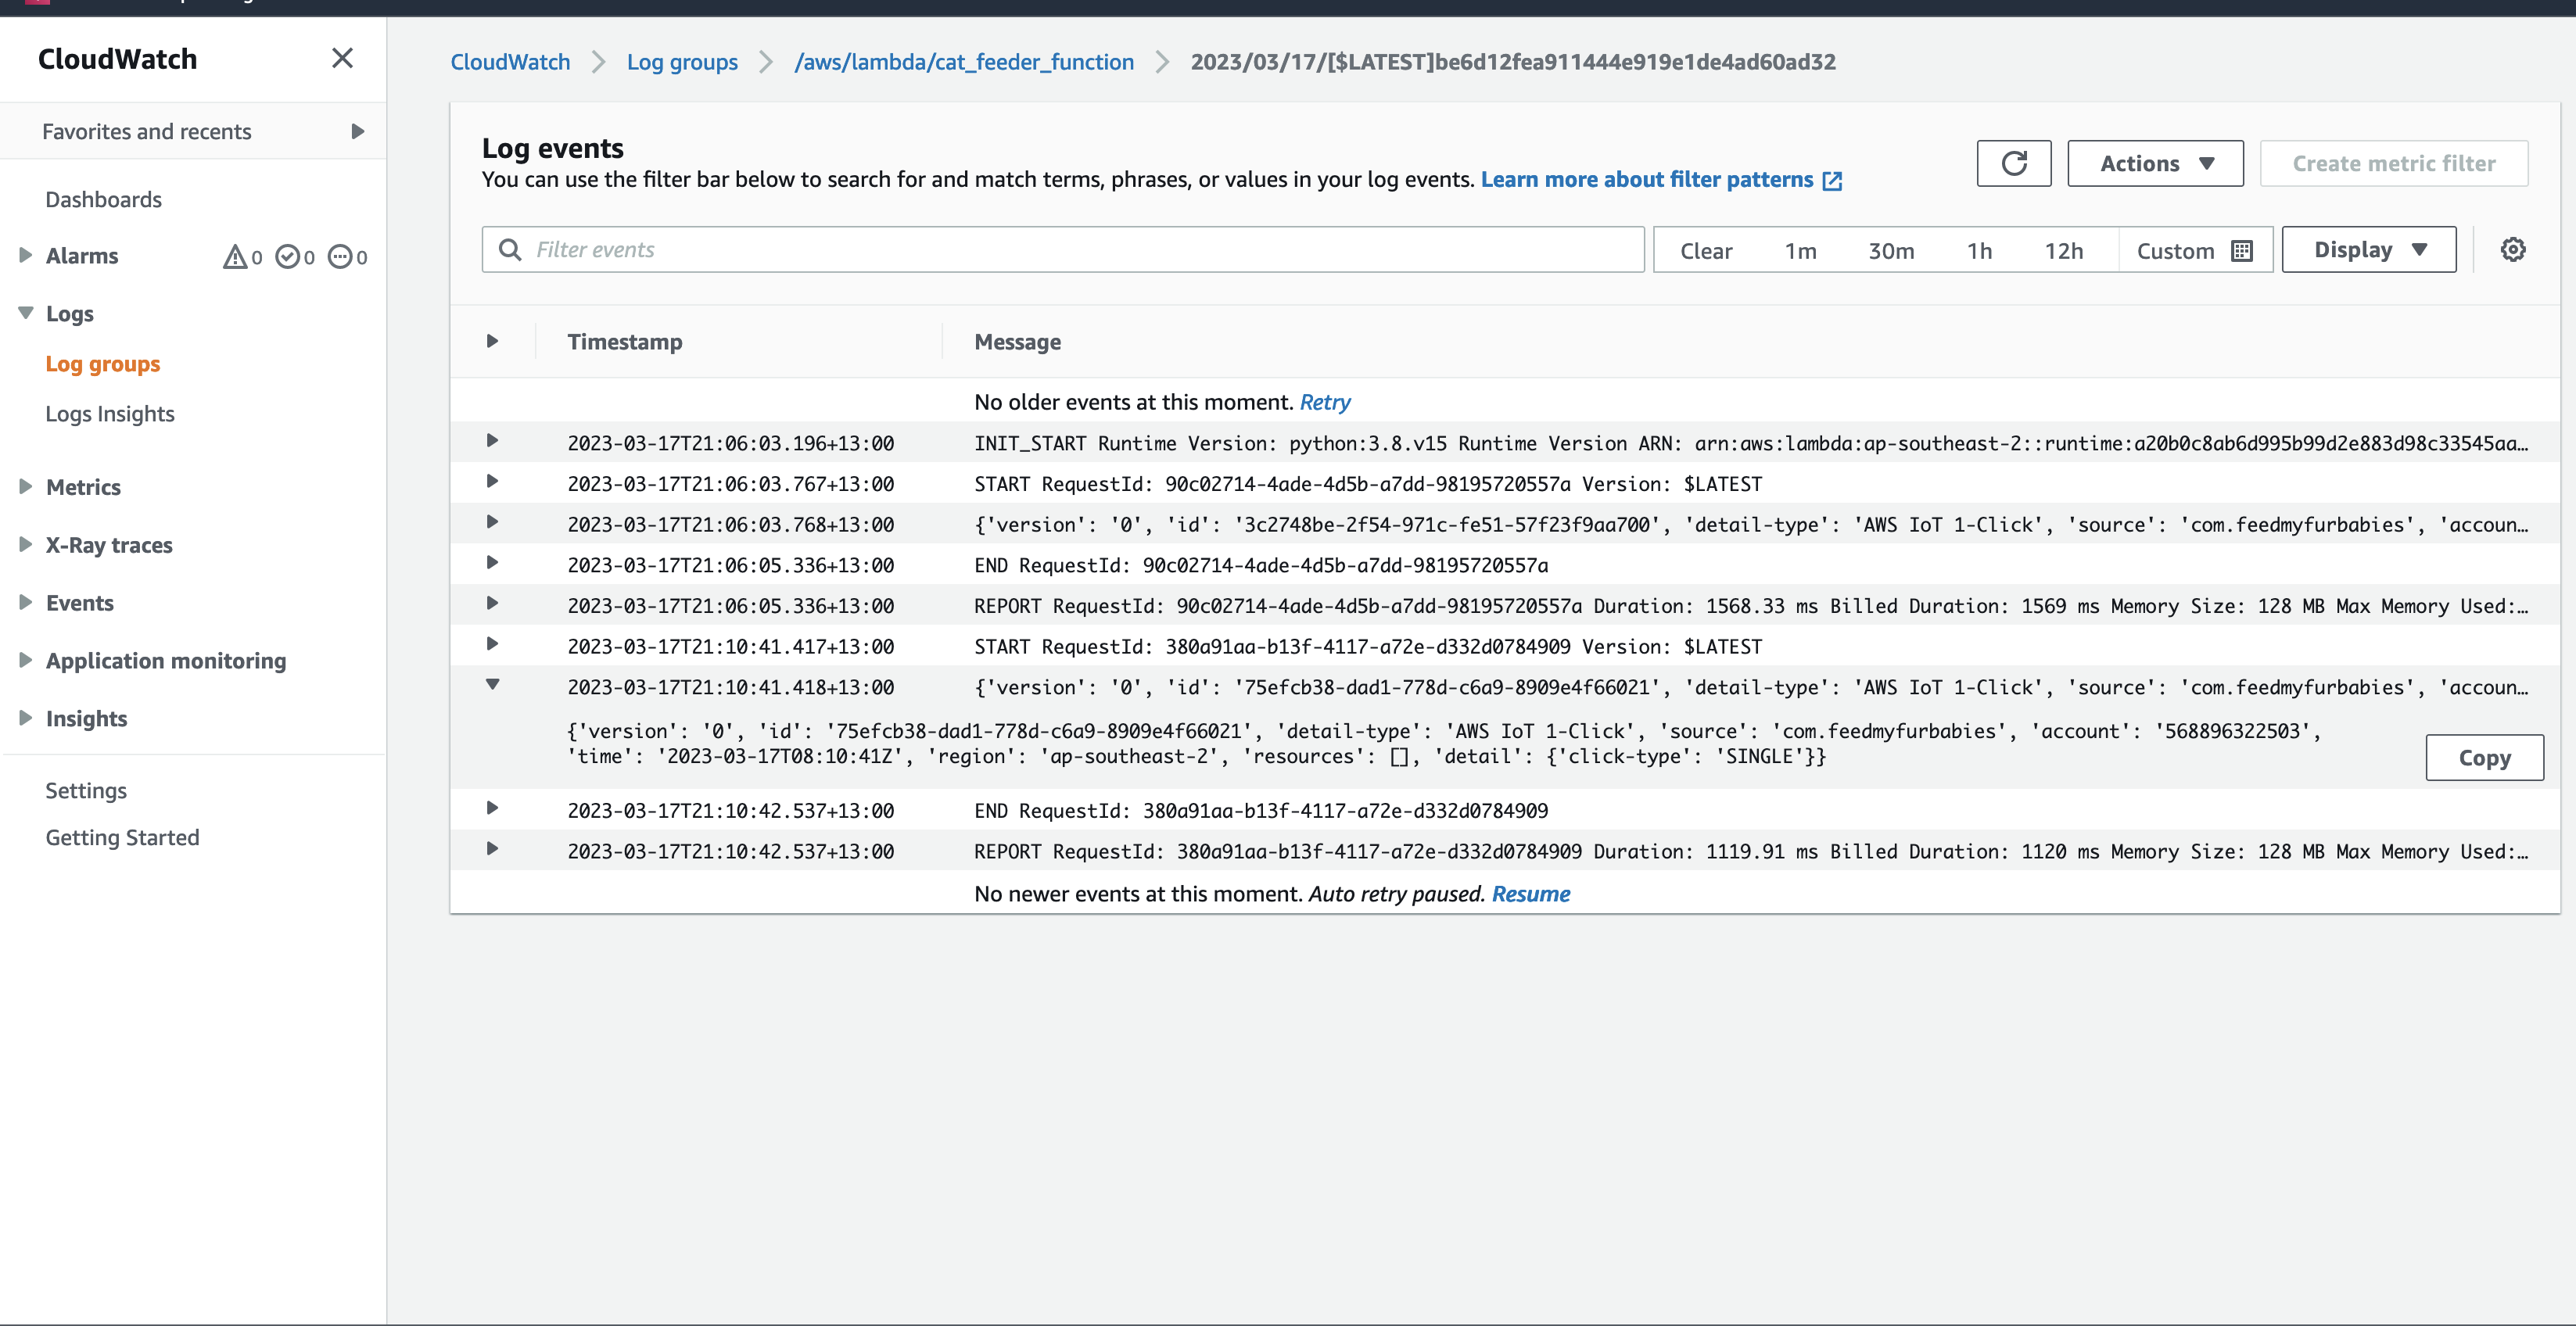Collapse the Logs navigation section
This screenshot has height=1326, width=2576.
[x=25, y=313]
